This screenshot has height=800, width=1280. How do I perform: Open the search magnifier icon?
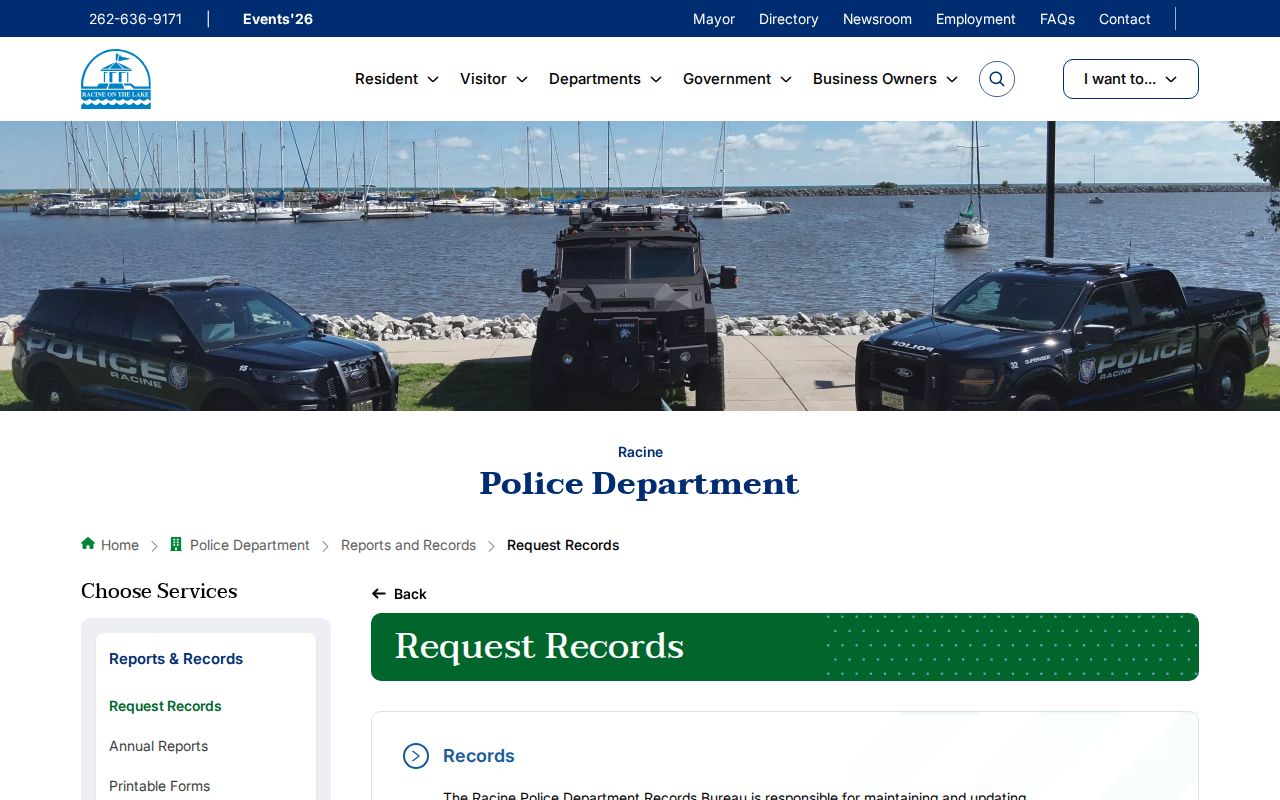(997, 79)
